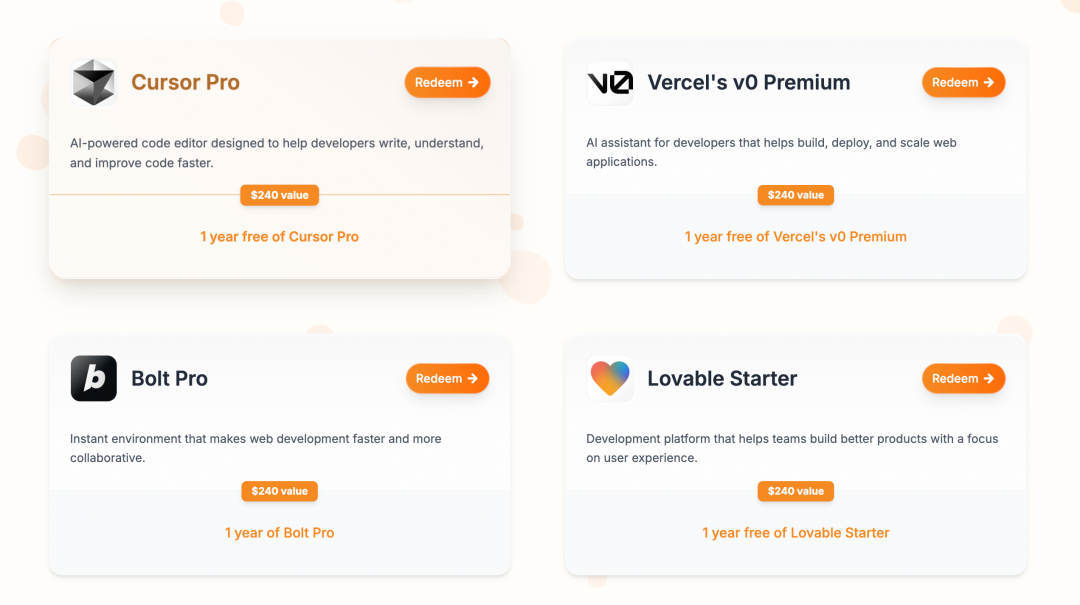The image size is (1080, 605).
Task: Click the Vercel v0 logo icon
Action: coord(610,83)
